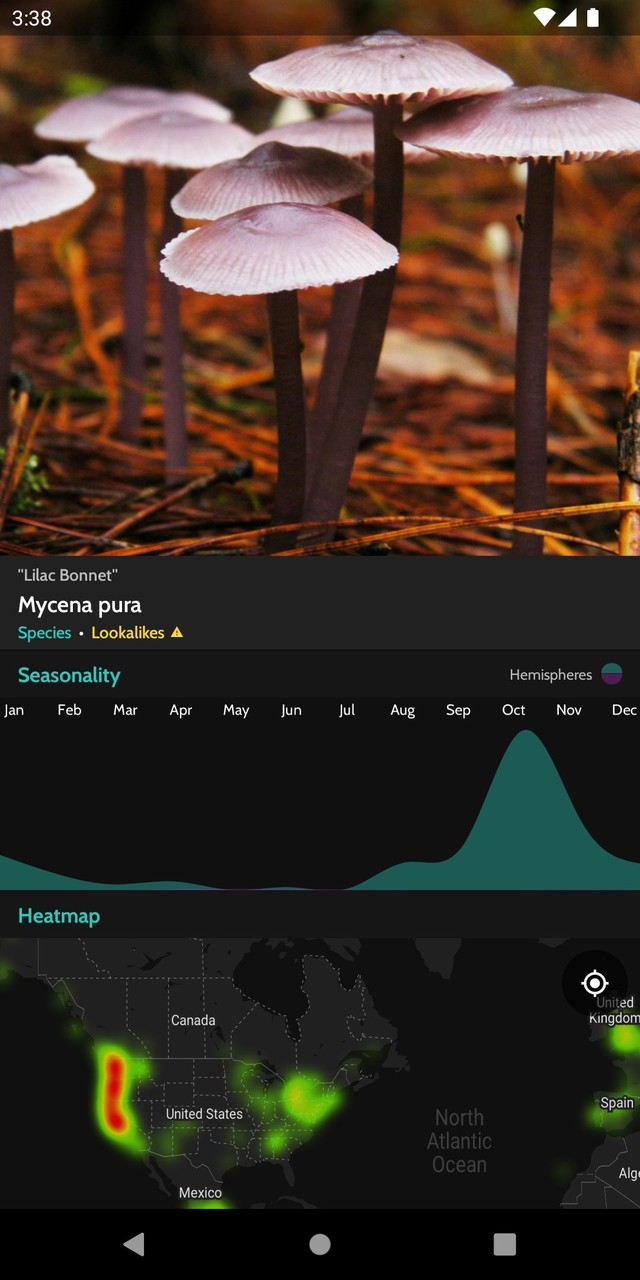Tap the map locate-me crosshair icon

click(x=595, y=983)
